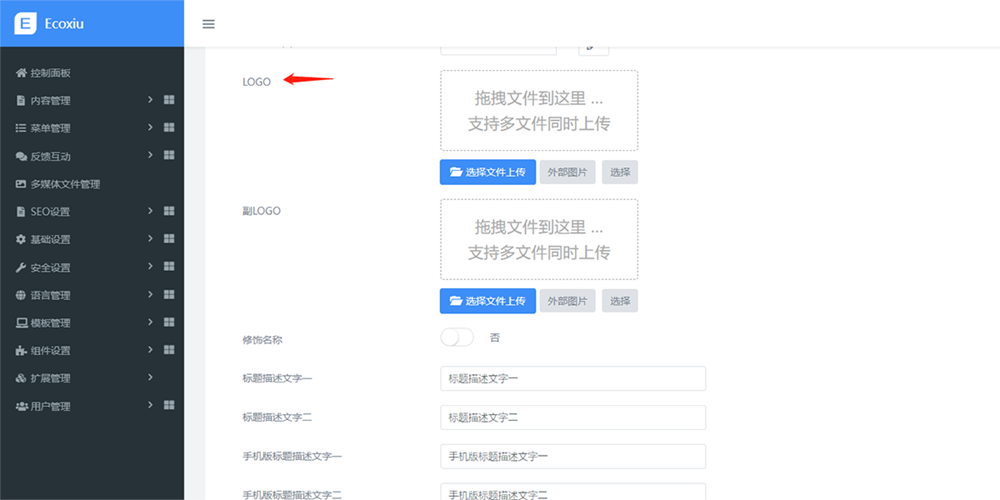Viewport: 1000px width, 500px height.
Task: Click the 标题描述文字一 input field
Action: pyautogui.click(x=573, y=378)
